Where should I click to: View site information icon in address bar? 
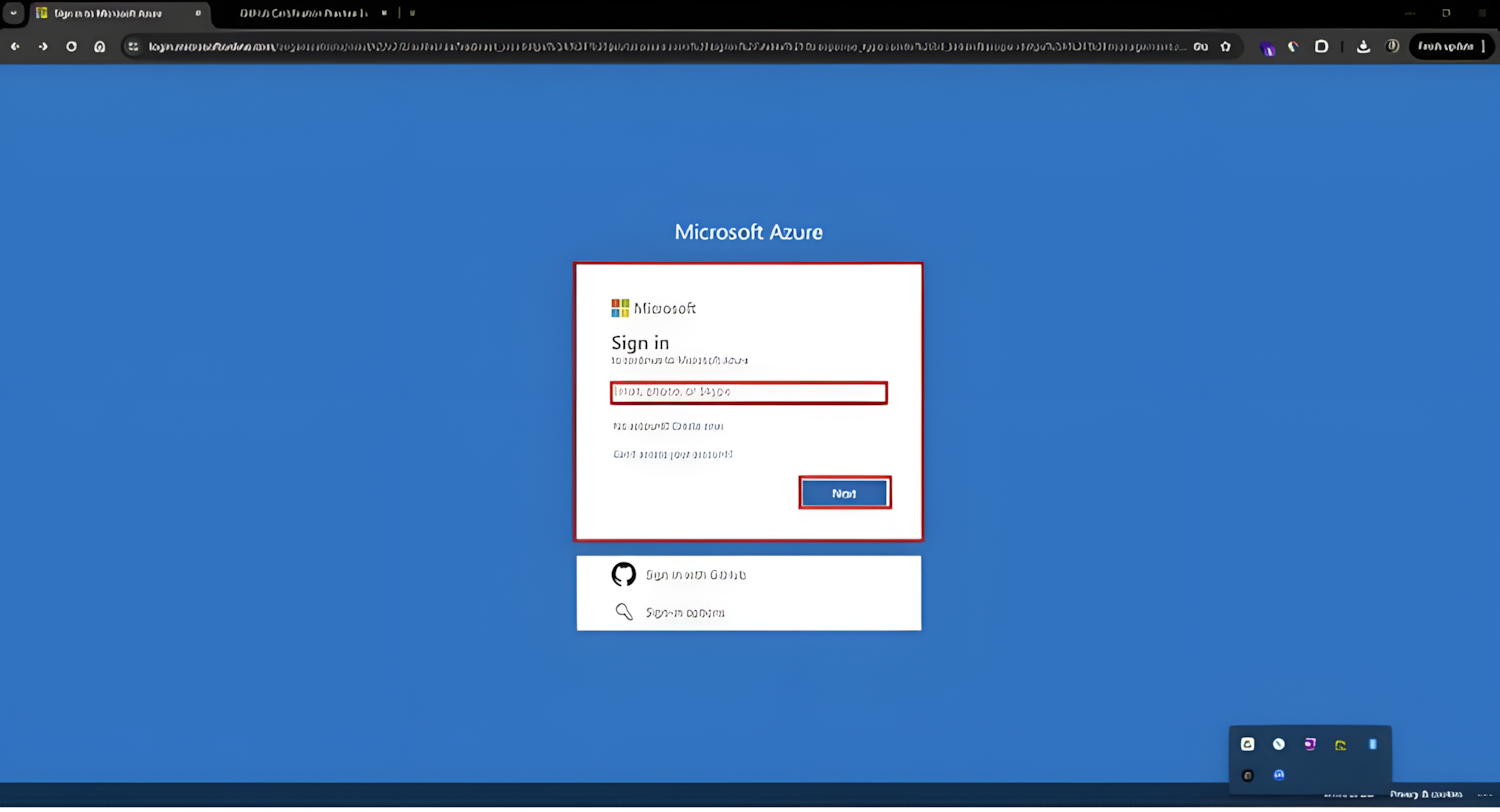pyautogui.click(x=133, y=46)
